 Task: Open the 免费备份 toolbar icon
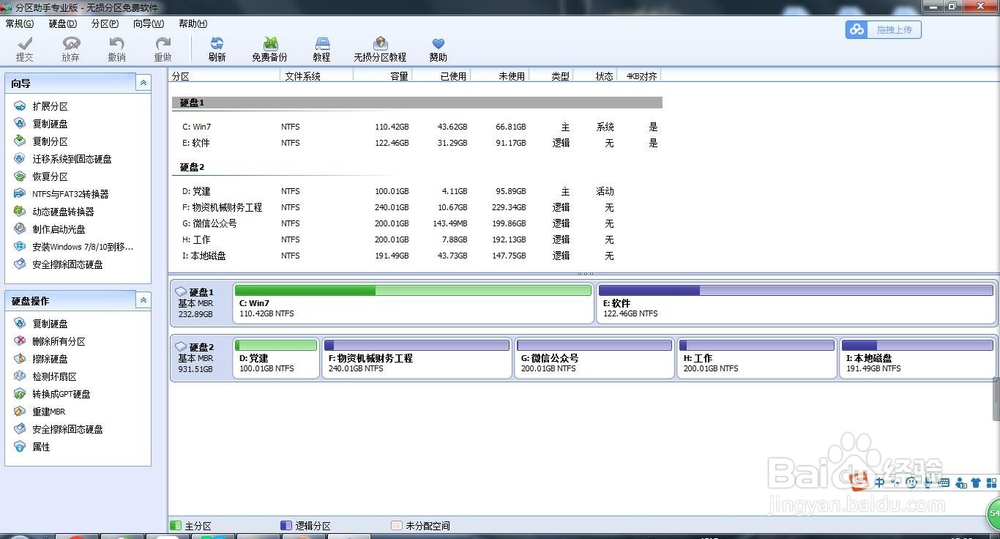point(270,43)
